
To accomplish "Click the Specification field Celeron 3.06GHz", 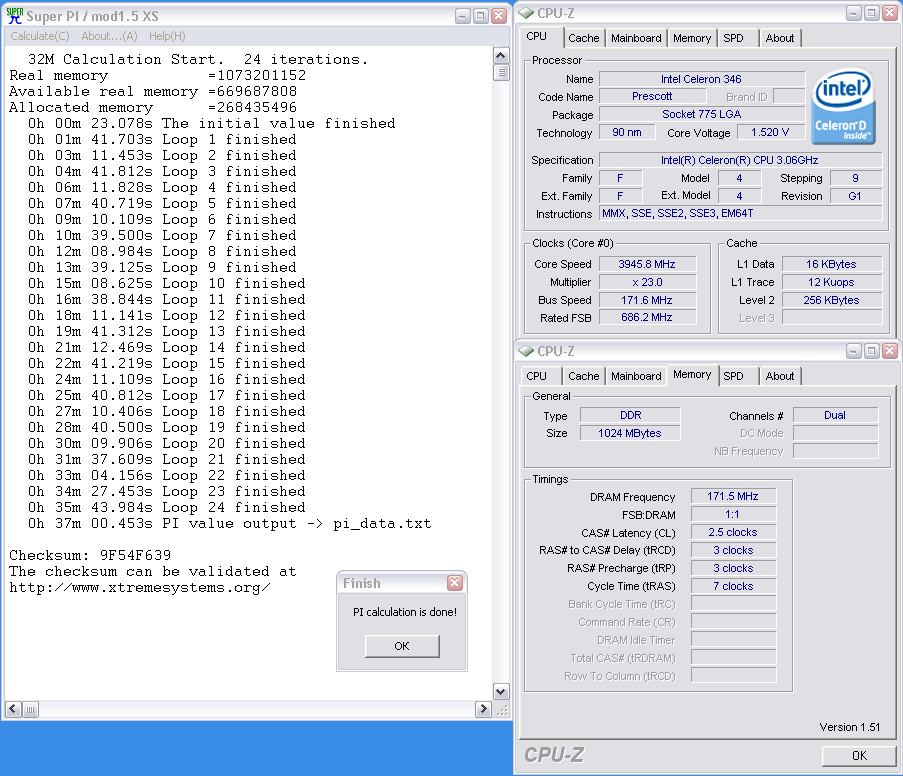I will point(740,160).
